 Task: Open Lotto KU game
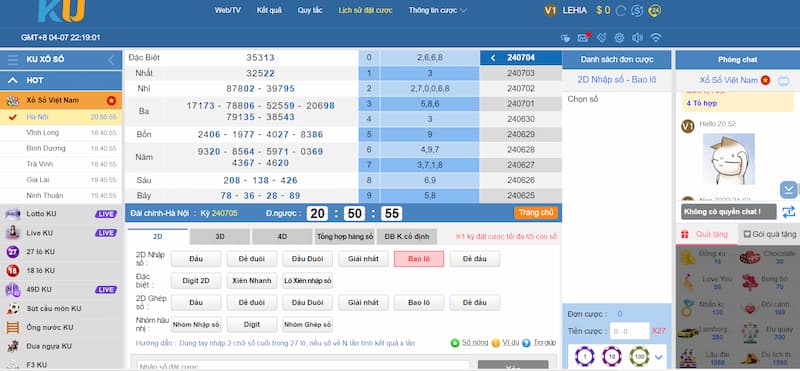click(61, 214)
